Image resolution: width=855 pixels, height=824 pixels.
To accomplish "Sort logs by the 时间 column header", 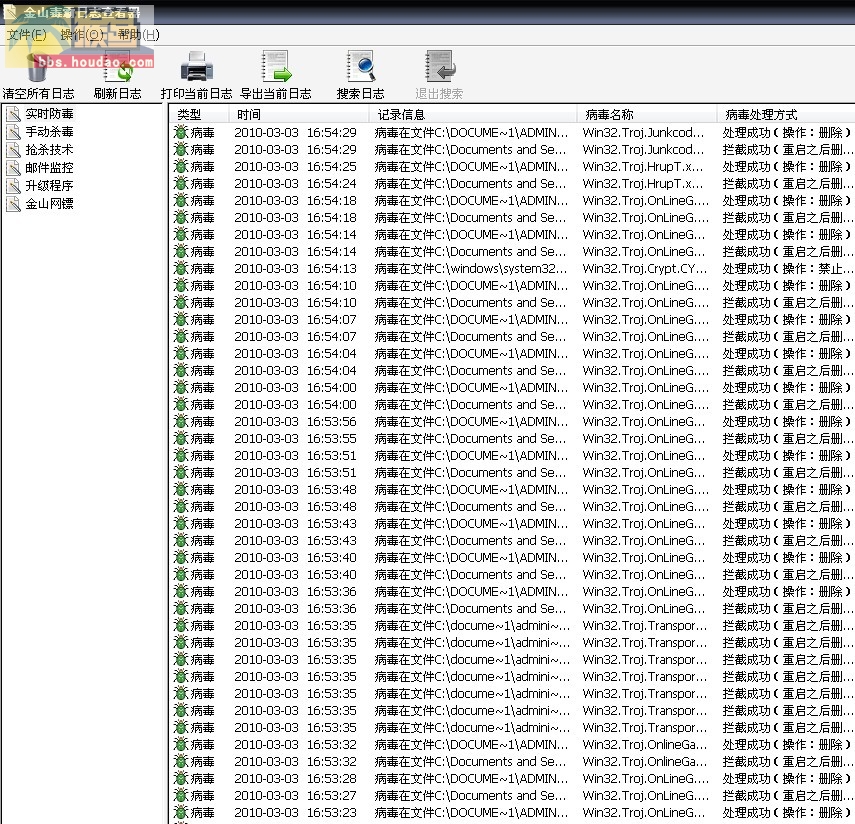I will (x=299, y=115).
